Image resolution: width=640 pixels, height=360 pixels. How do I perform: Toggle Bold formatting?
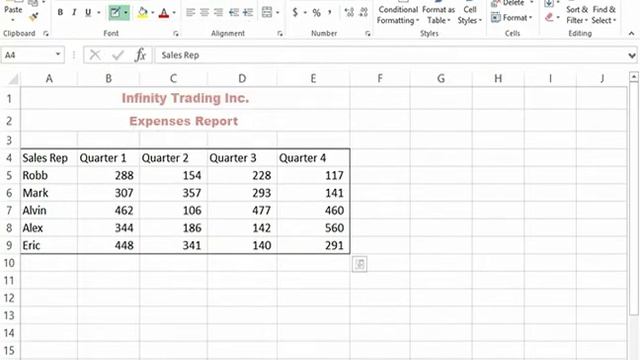tap(60, 13)
